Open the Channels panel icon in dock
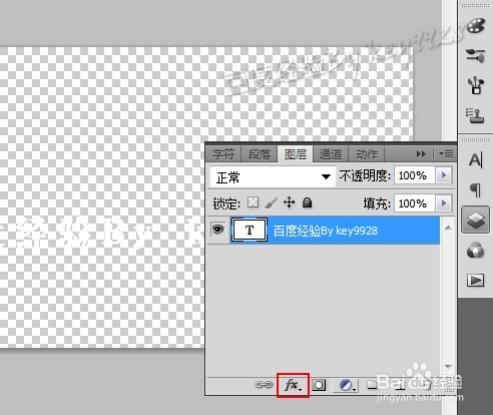This screenshot has width=493, height=415. click(475, 250)
